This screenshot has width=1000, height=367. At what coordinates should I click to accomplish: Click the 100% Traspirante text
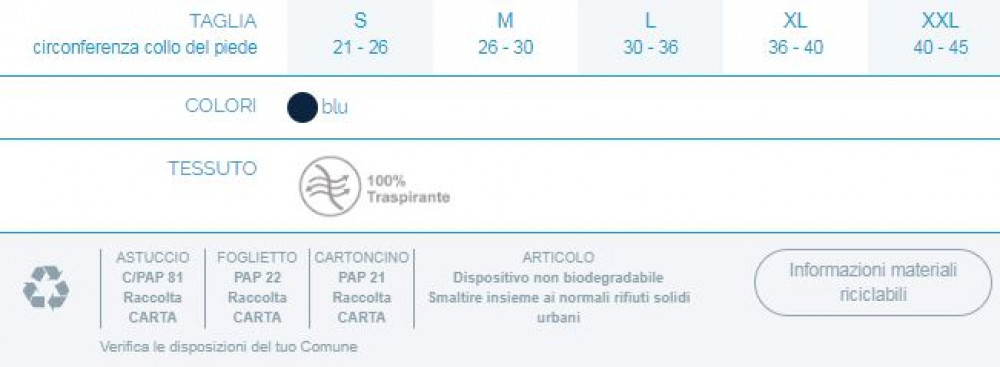(408, 189)
